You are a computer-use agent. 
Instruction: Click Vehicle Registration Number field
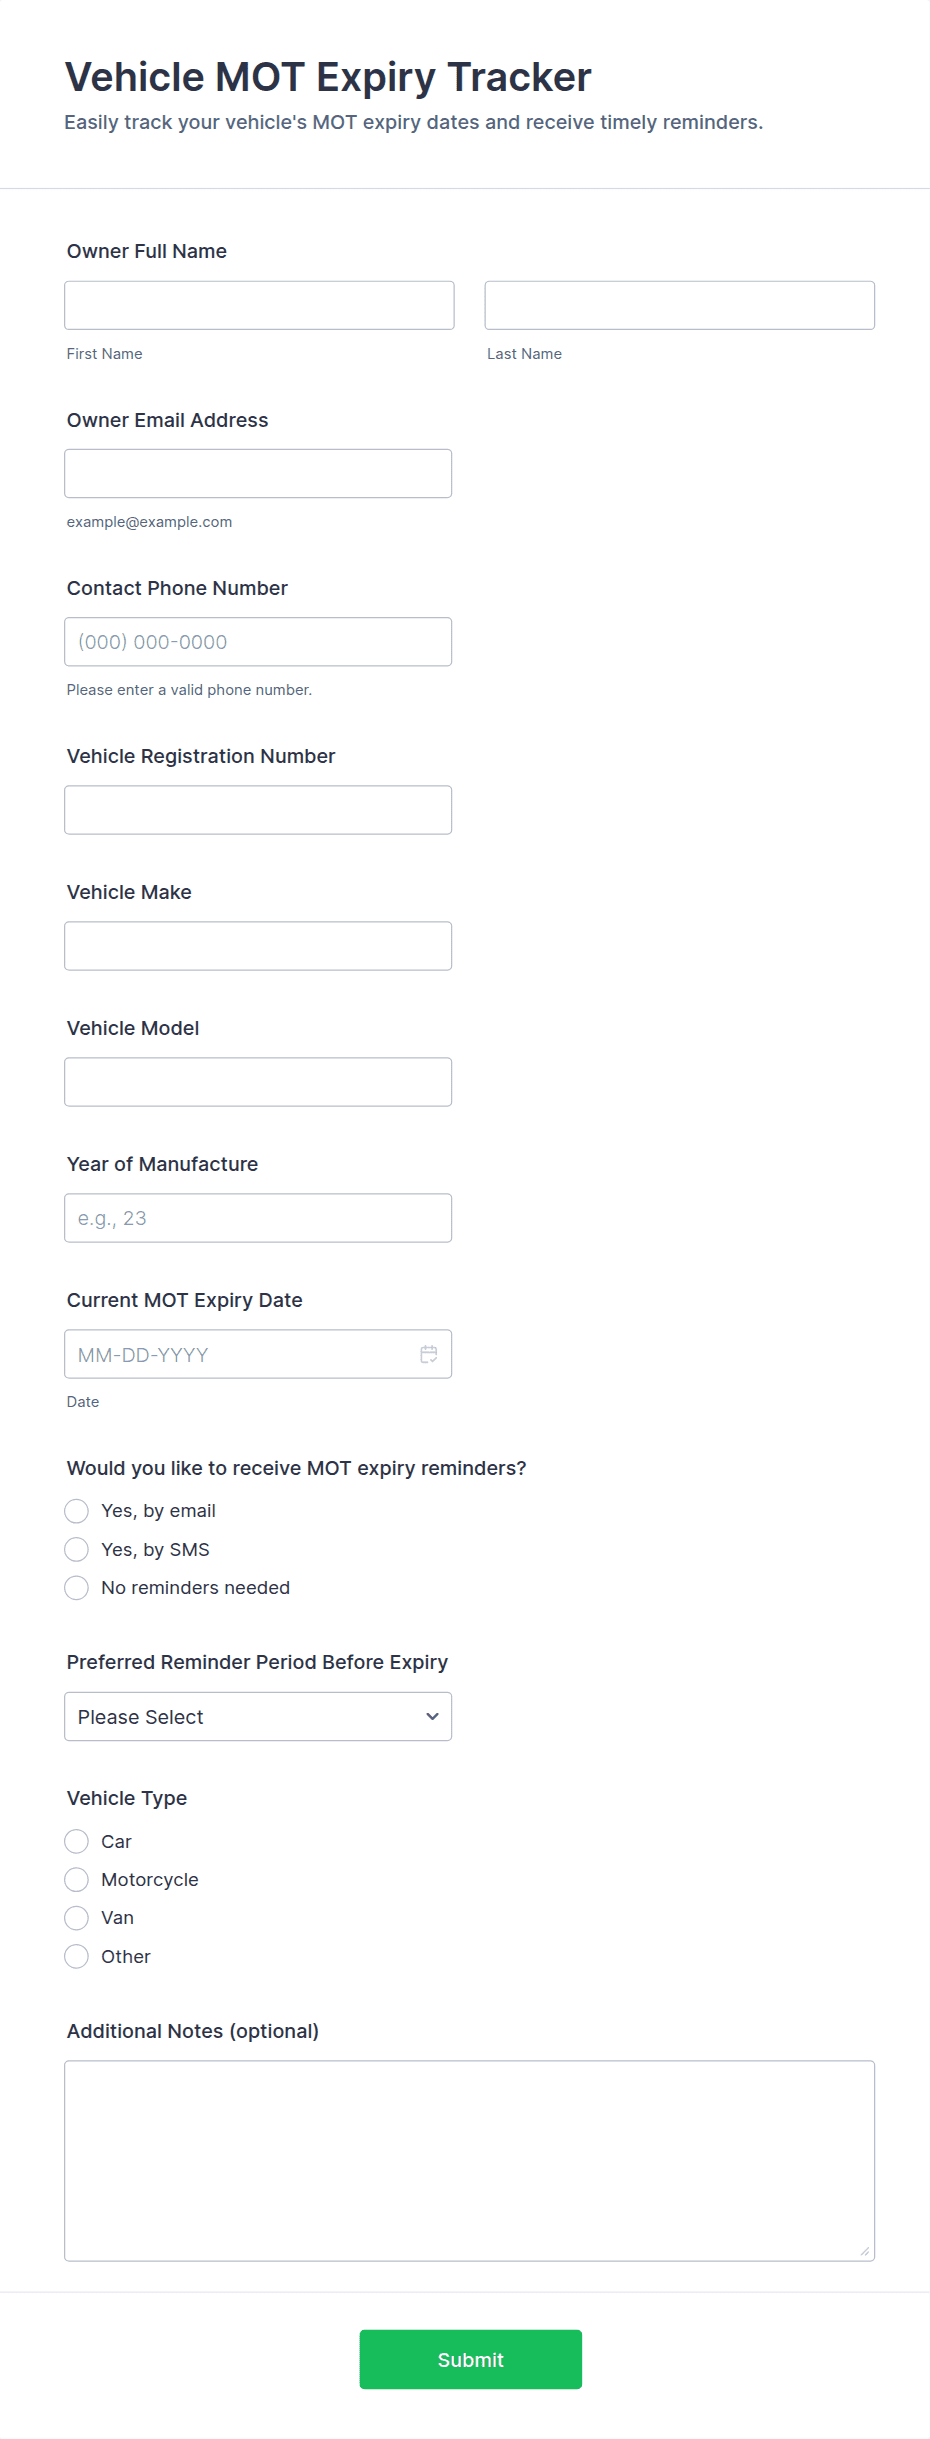point(258,810)
